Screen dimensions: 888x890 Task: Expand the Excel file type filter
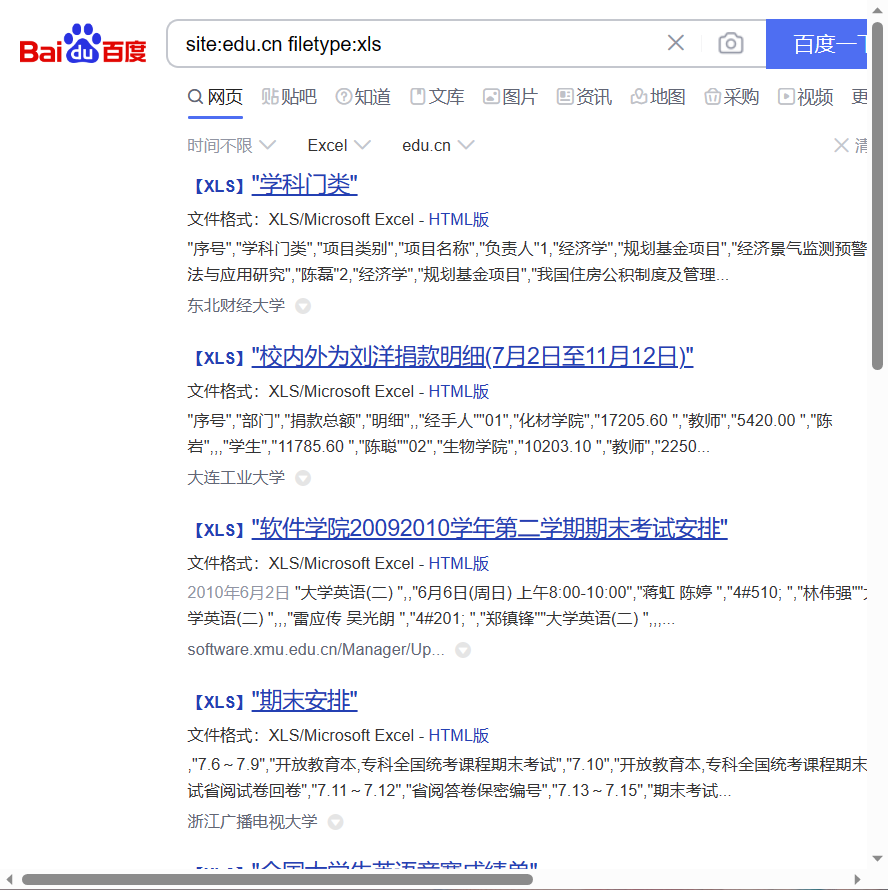[x=339, y=145]
